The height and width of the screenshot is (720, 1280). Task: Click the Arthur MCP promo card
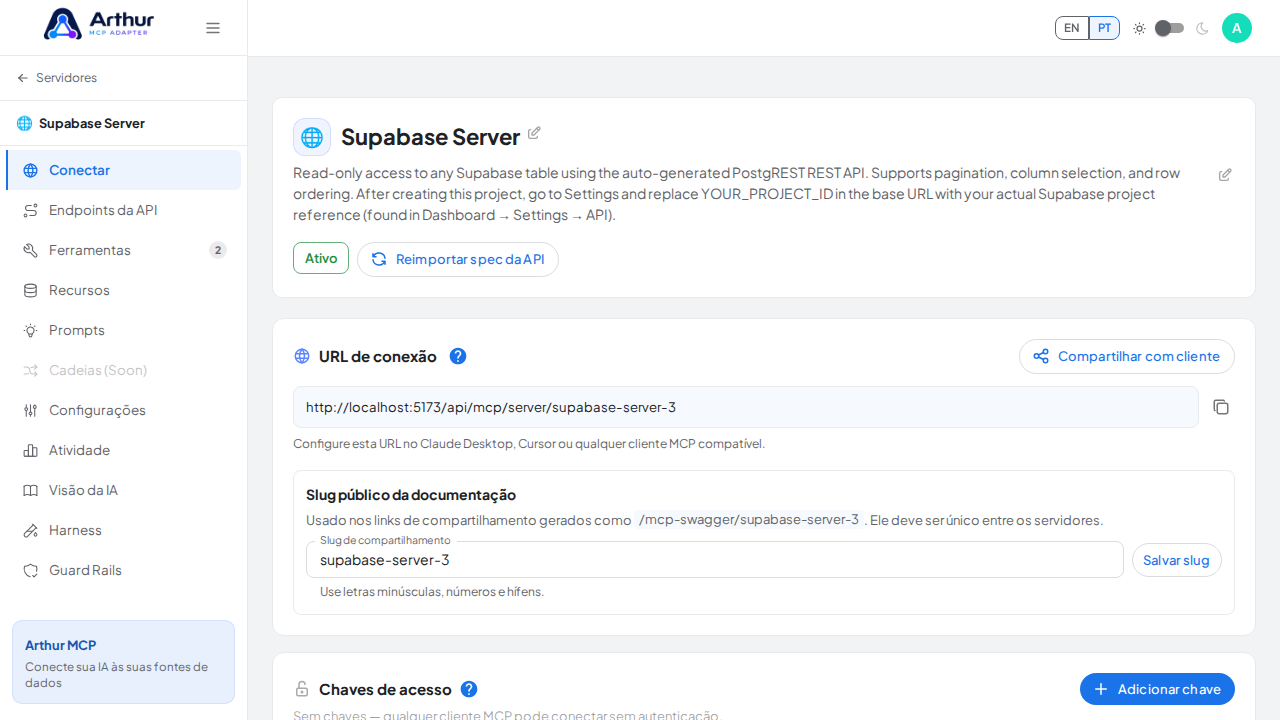coord(124,662)
